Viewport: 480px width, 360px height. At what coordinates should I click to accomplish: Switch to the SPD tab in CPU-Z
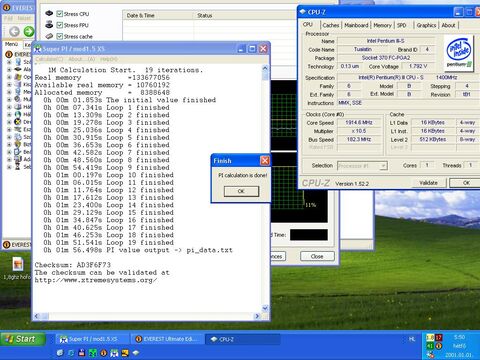pos(402,25)
